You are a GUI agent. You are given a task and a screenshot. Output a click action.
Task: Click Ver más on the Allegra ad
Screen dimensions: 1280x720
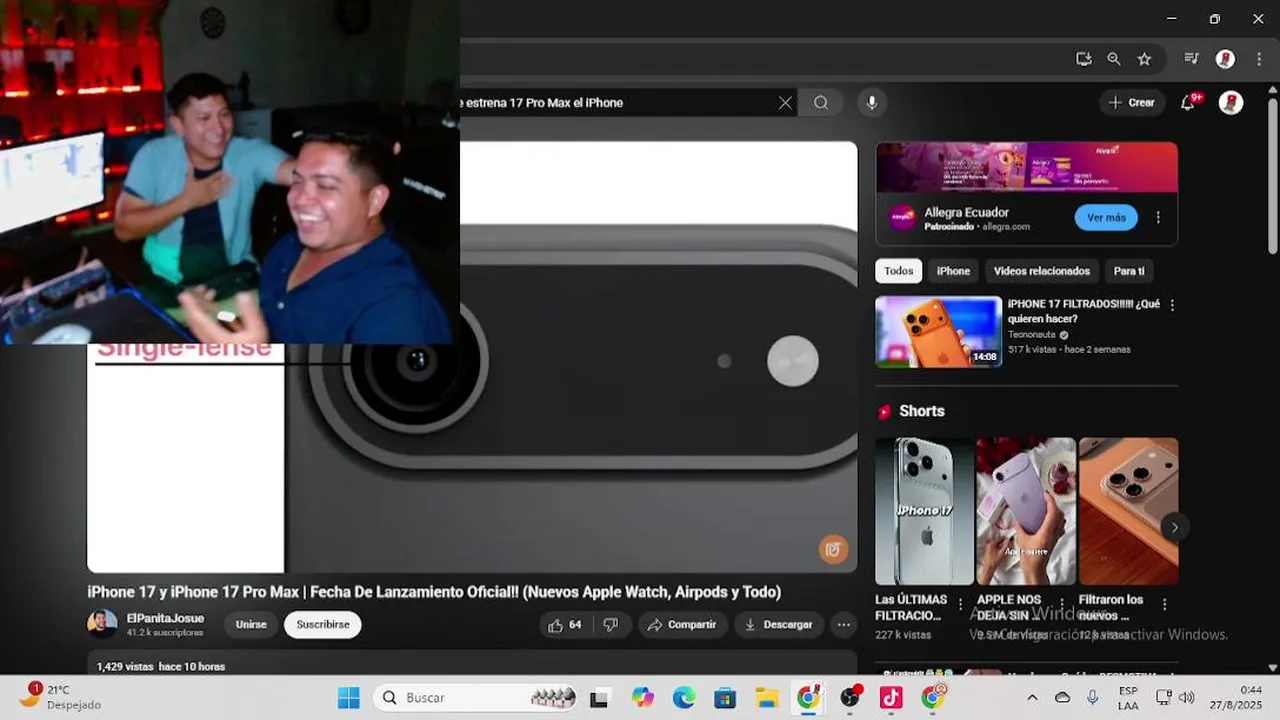pyautogui.click(x=1106, y=217)
